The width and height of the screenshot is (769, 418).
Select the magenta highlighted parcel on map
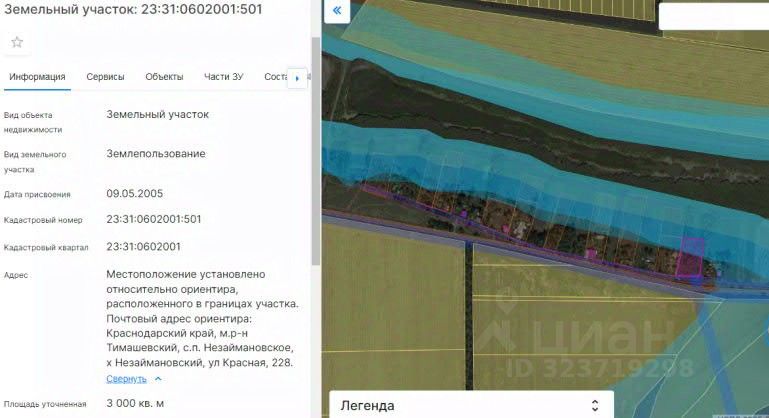[691, 258]
